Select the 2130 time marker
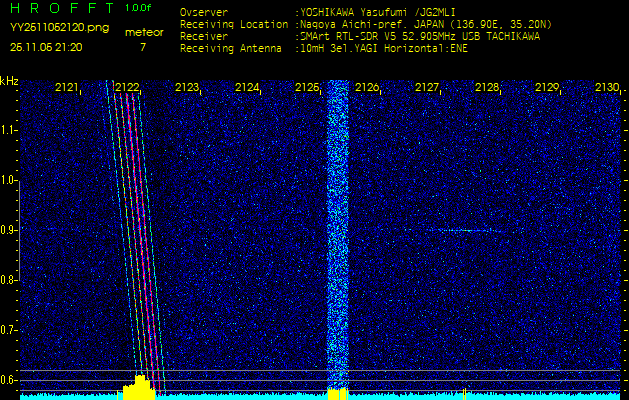 (606, 89)
